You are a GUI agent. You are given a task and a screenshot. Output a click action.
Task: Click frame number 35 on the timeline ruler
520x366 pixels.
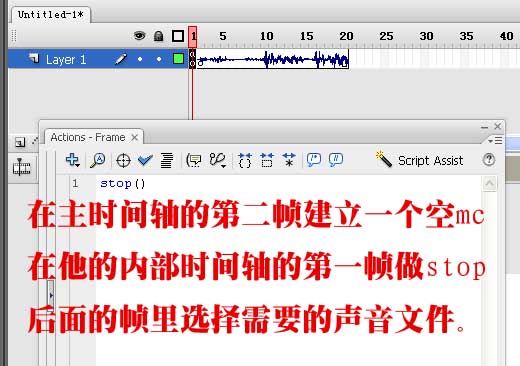tap(466, 36)
